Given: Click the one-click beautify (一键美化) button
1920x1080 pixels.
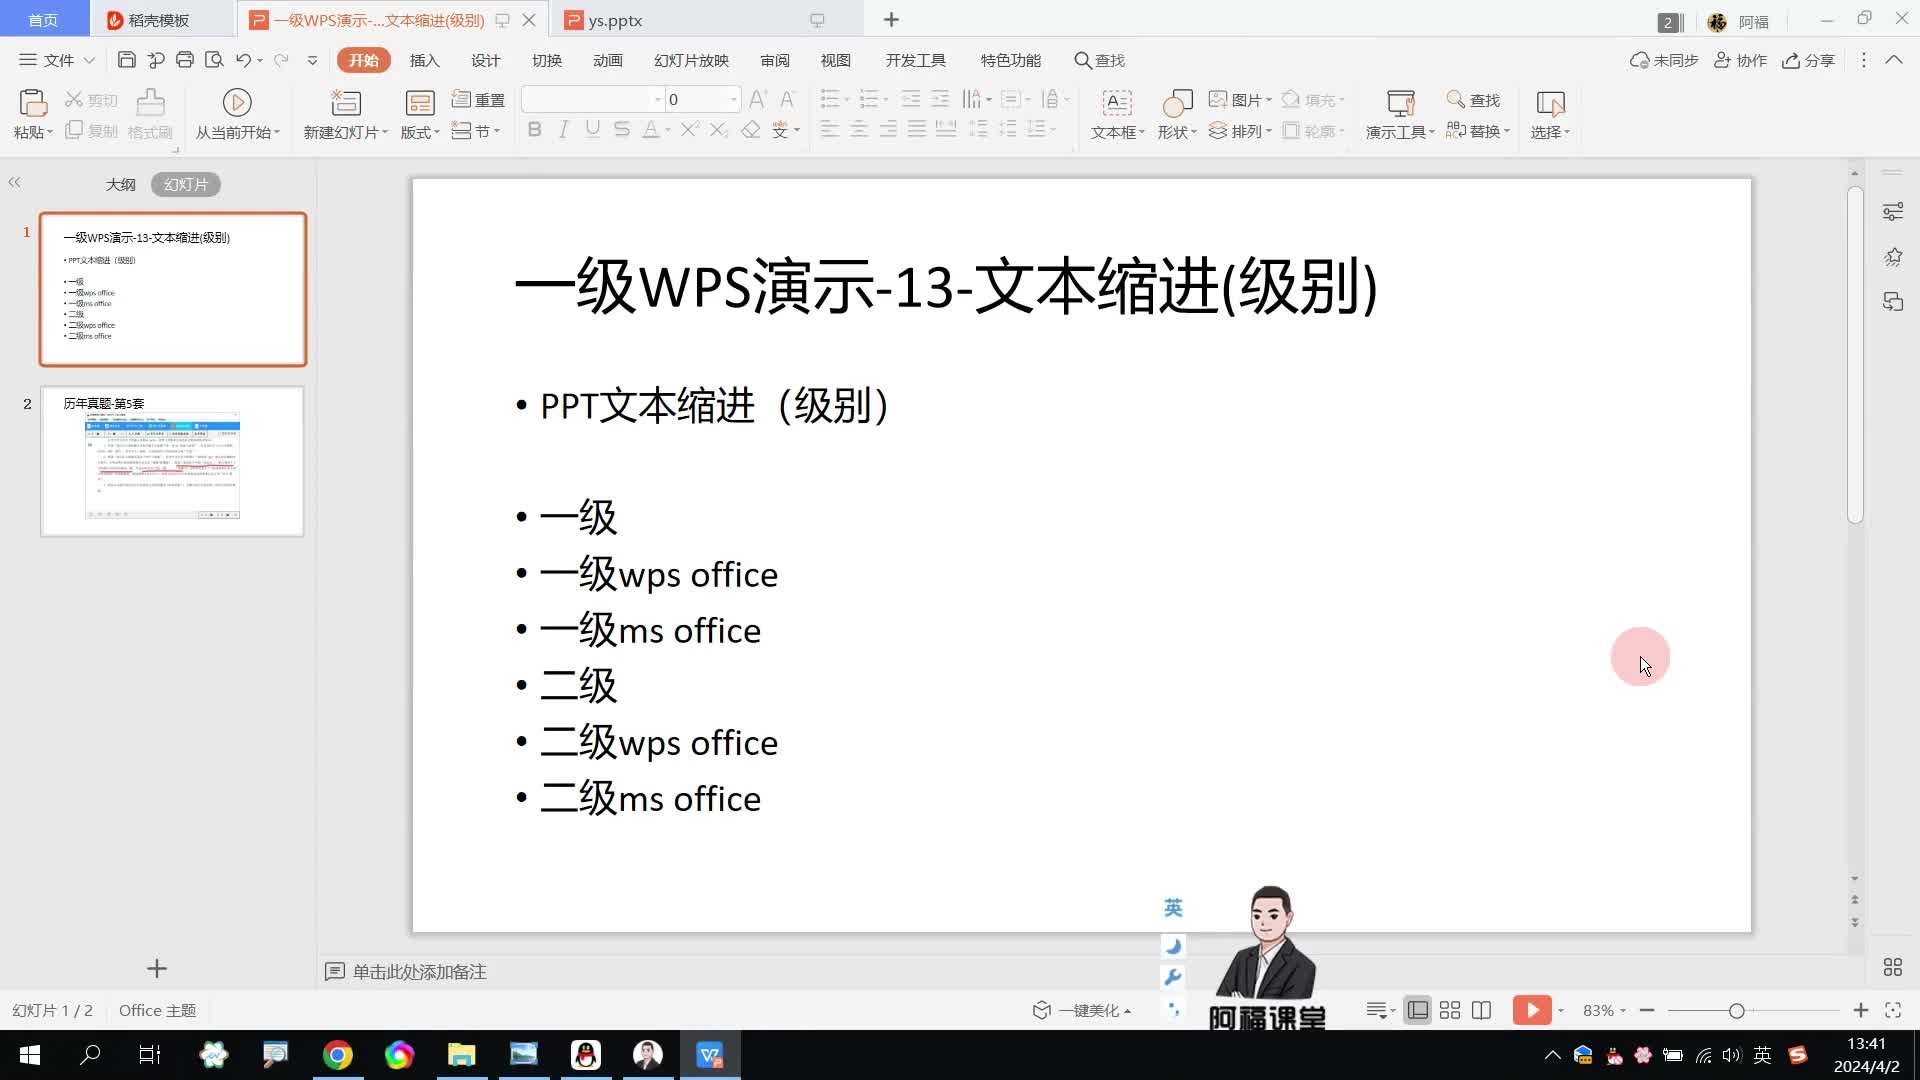Looking at the screenshot, I should point(1082,1010).
